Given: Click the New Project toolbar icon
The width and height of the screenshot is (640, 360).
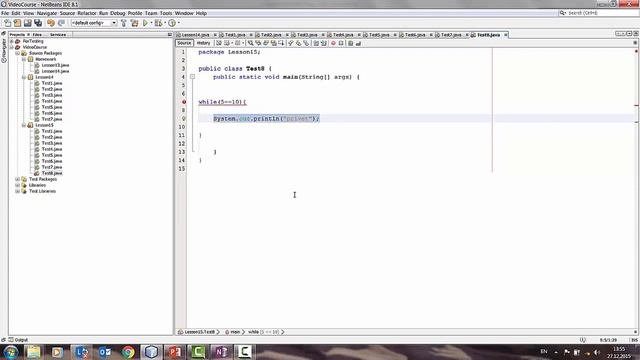Looking at the screenshot, I should (x=17, y=23).
